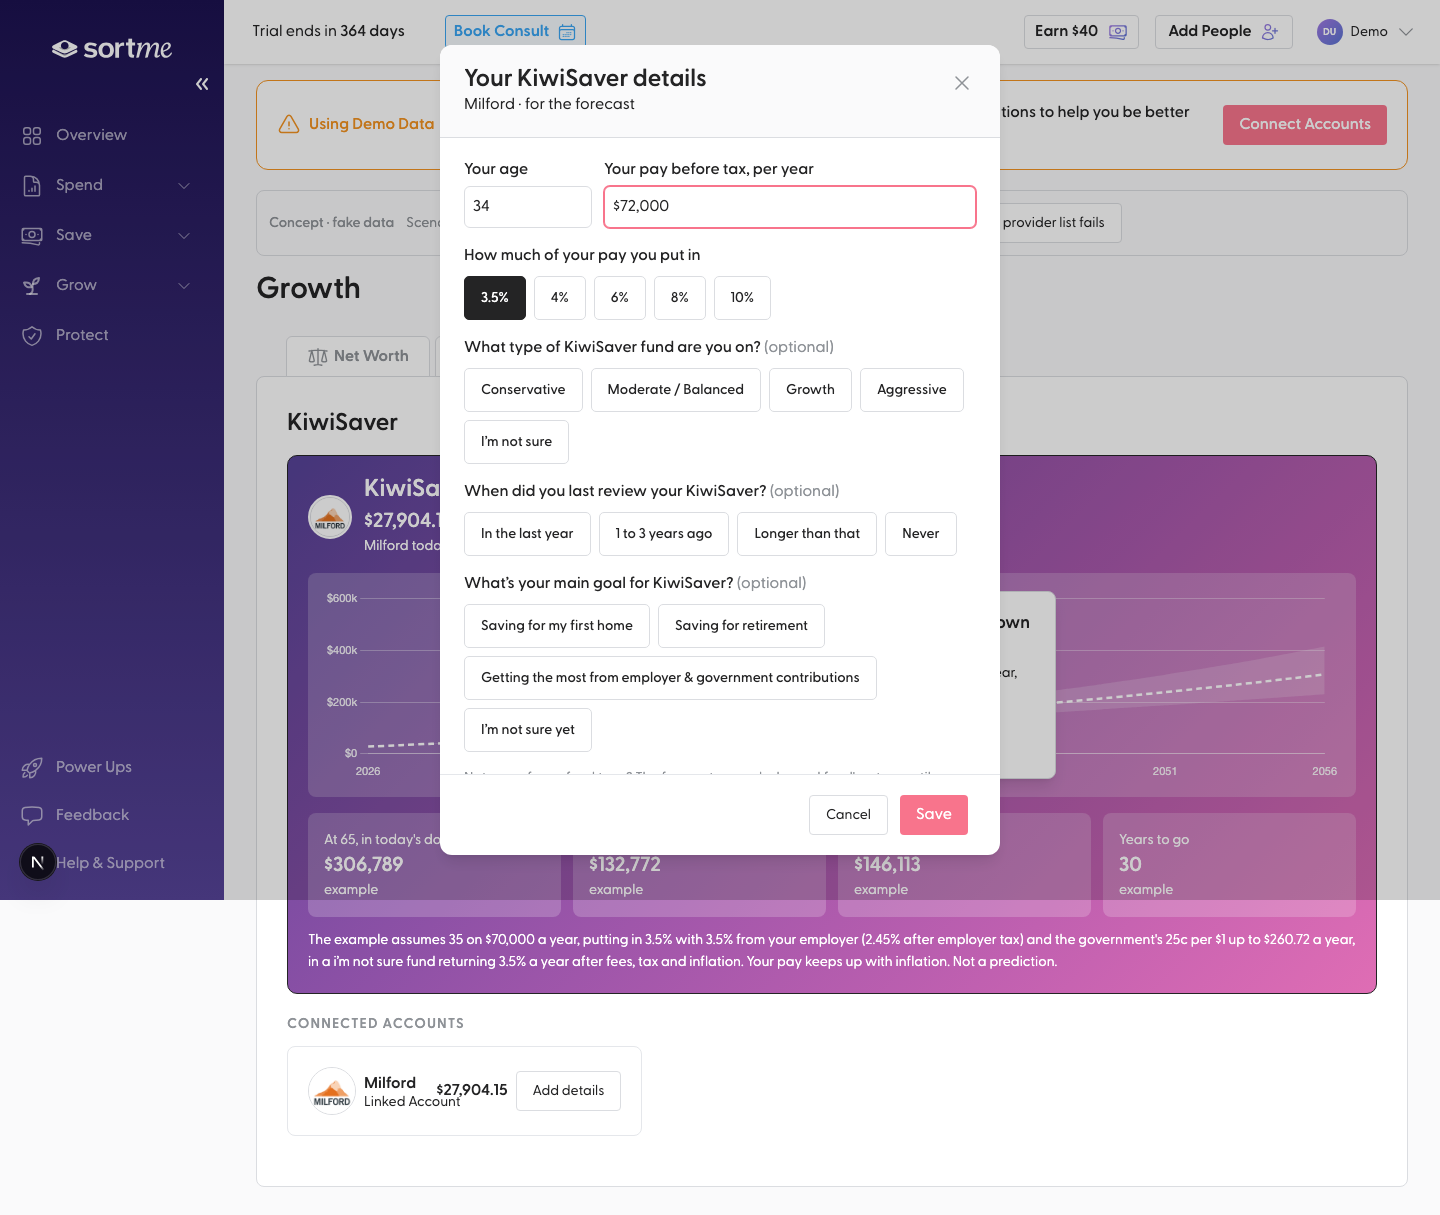Collapse the sidebar with double-chevron icon
This screenshot has width=1440, height=1215.
tap(202, 84)
